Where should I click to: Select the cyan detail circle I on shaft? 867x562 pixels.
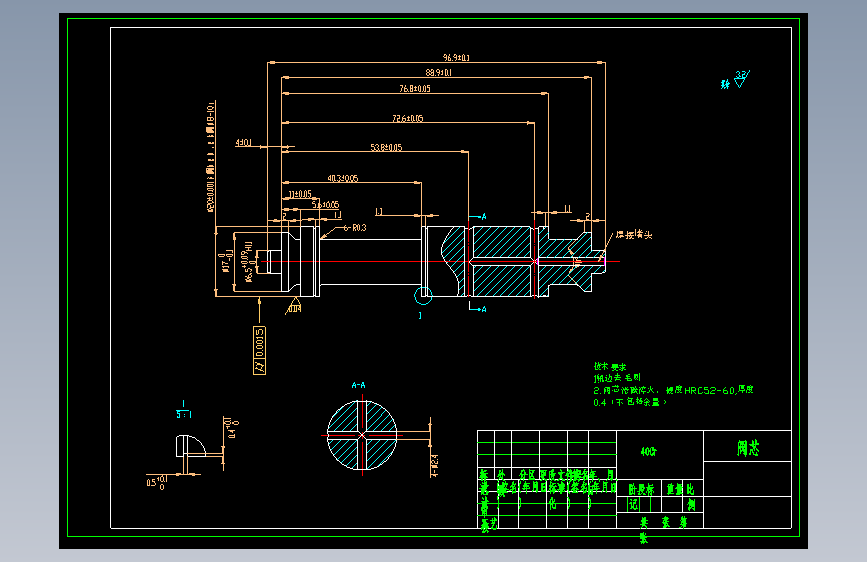click(423, 295)
